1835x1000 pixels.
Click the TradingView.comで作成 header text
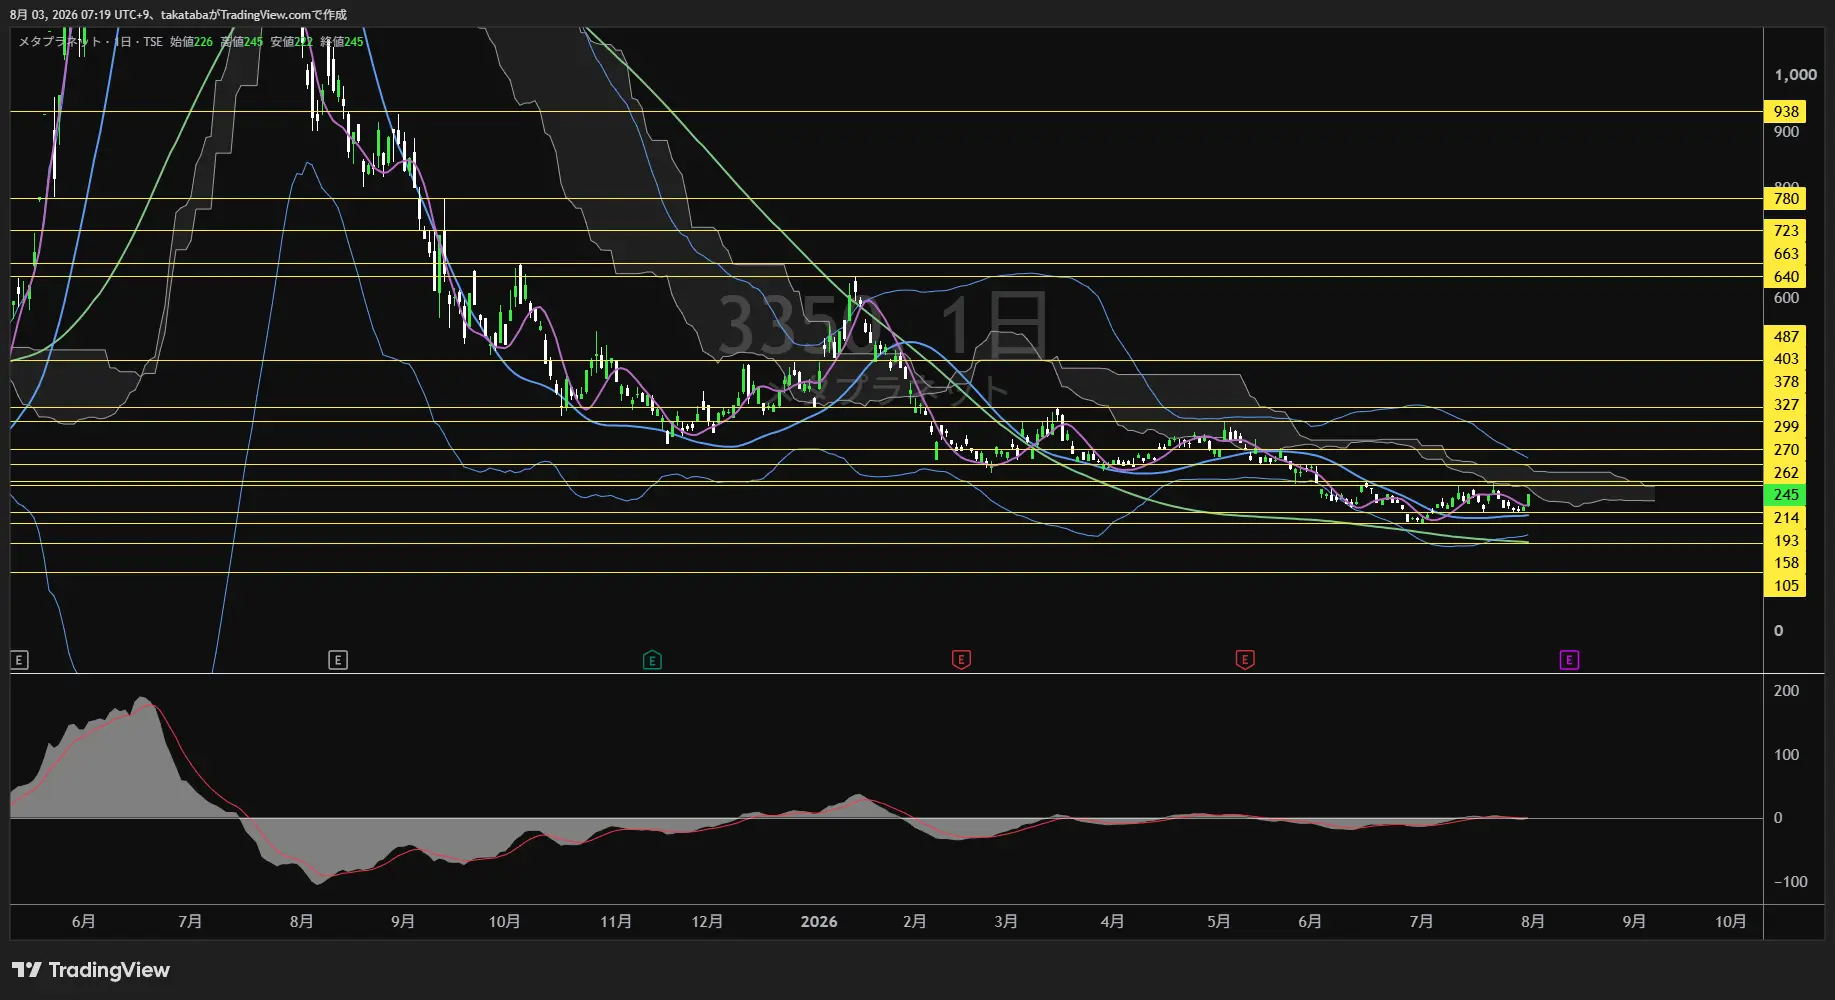point(284,15)
